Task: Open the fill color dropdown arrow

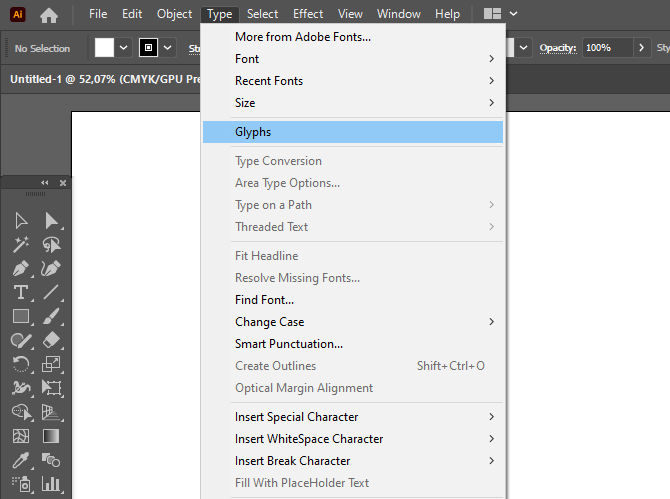Action: coord(124,48)
